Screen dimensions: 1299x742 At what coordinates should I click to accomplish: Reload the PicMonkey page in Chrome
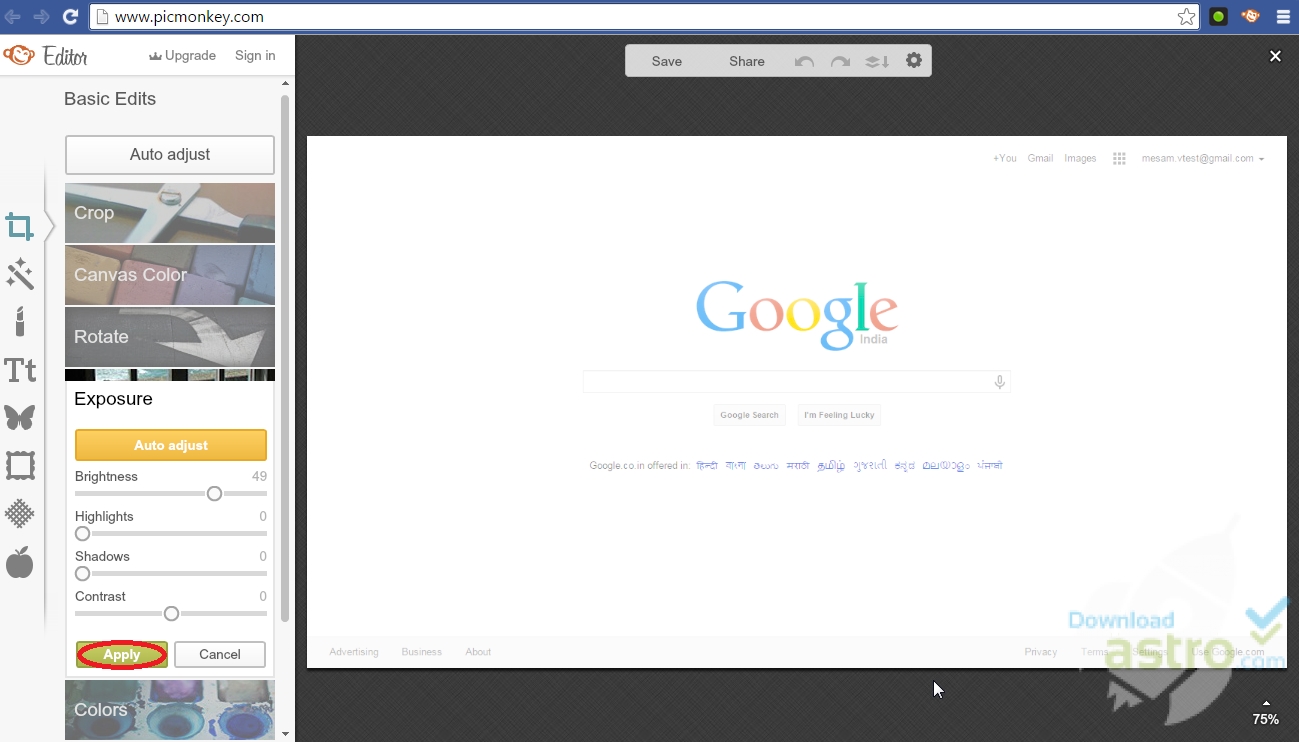pos(69,16)
